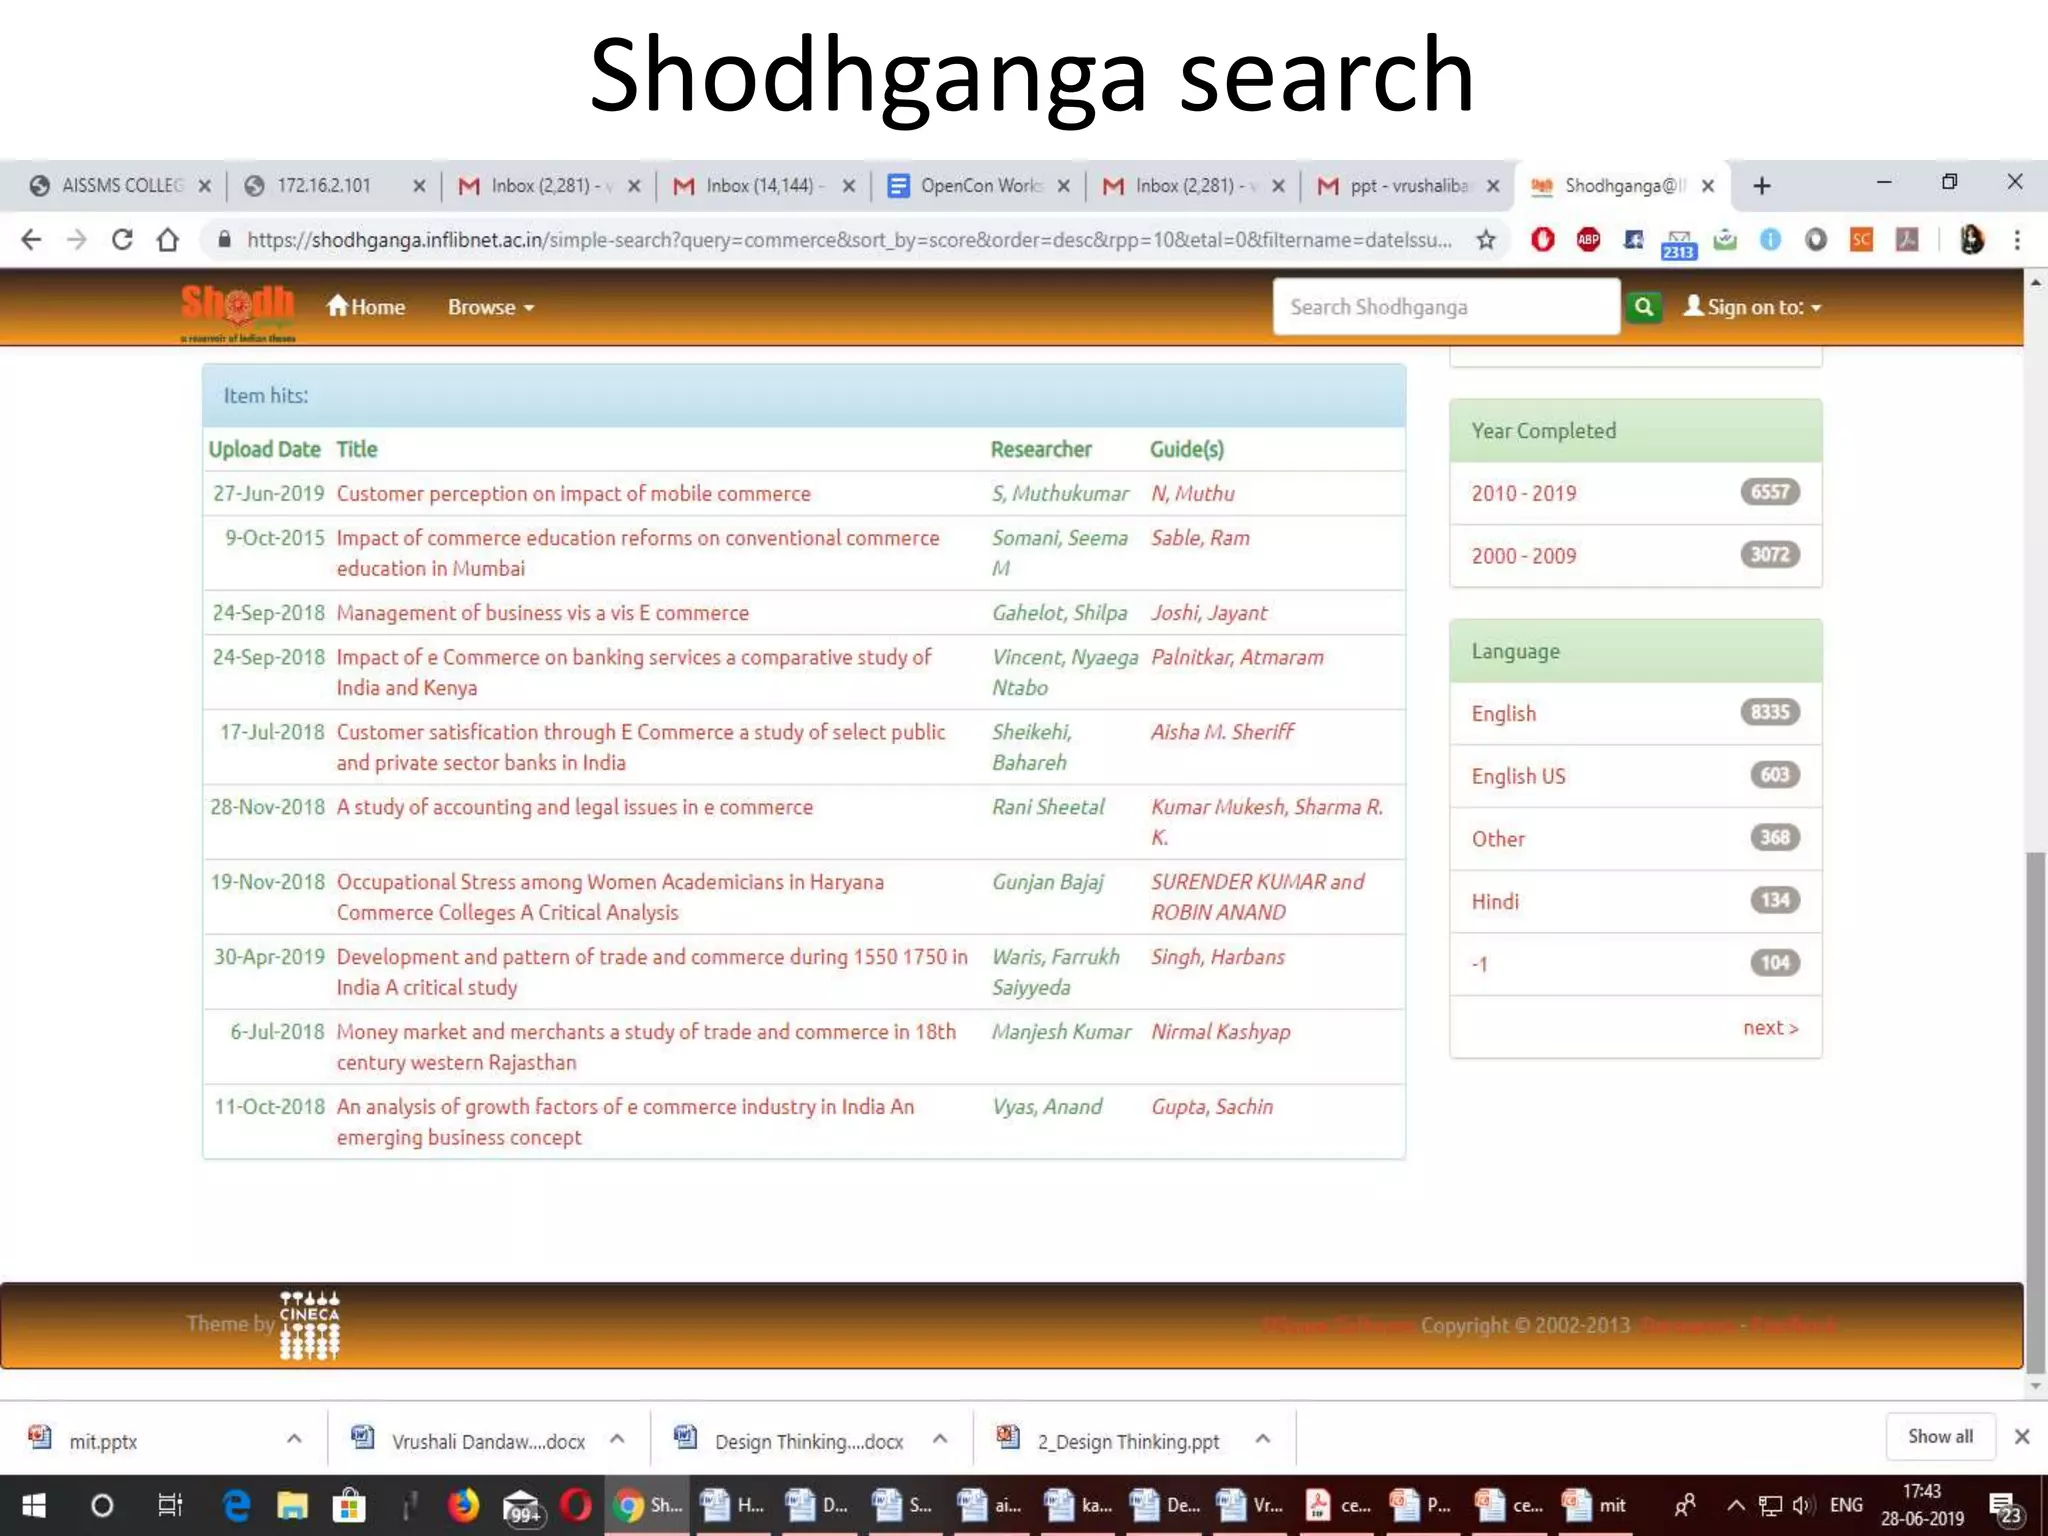Open the ABP adblock extension icon
This screenshot has height=1536, width=2048.
(1588, 240)
